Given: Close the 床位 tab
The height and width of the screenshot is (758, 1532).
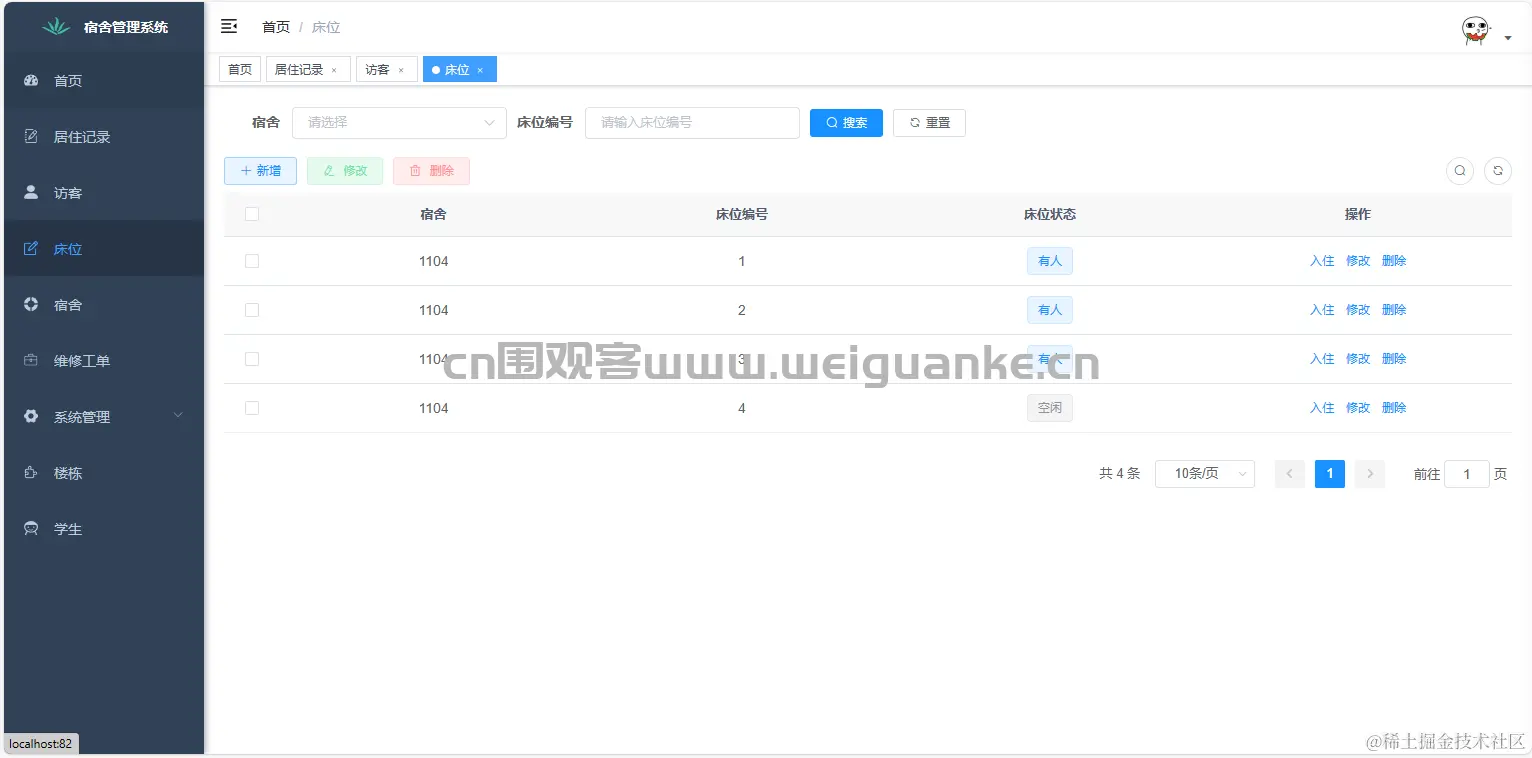Looking at the screenshot, I should (480, 70).
